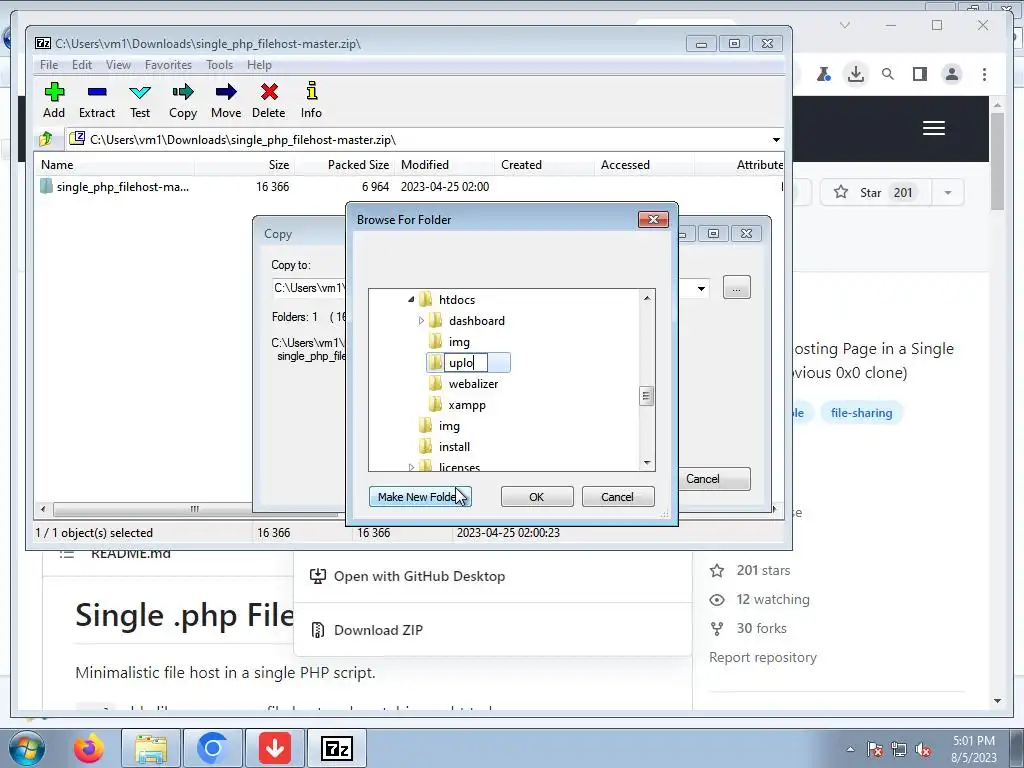
Task: Open the Star button dropdown on GitHub
Action: pos(948,193)
